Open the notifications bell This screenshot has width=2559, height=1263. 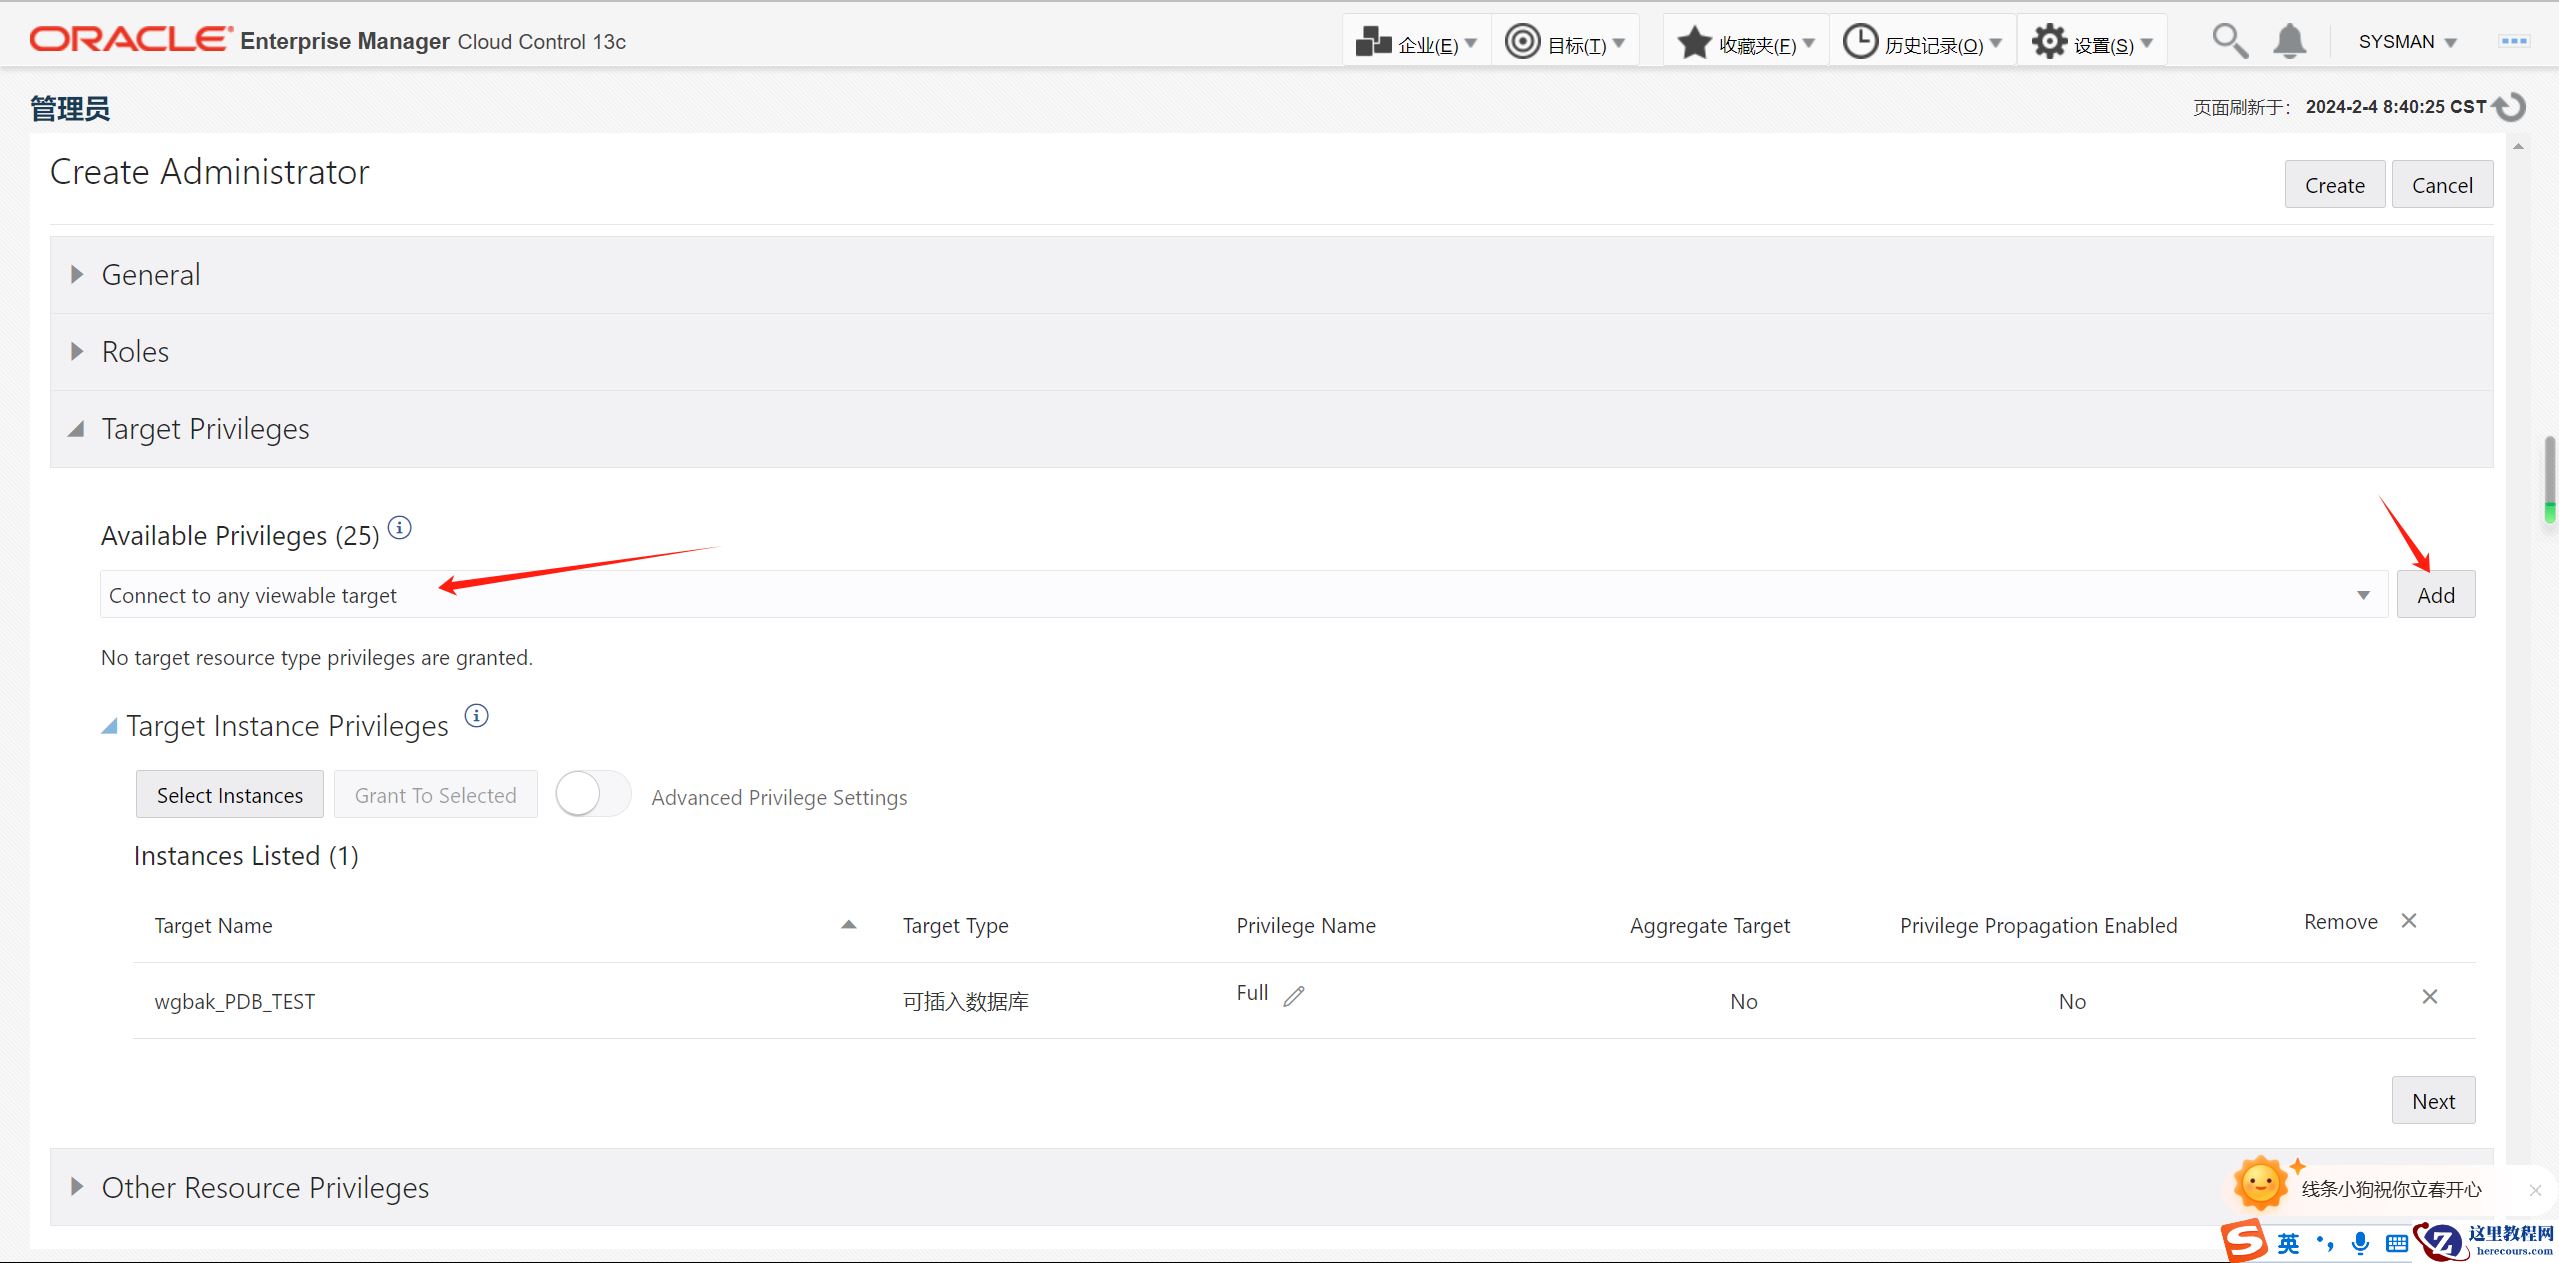coord(2289,41)
